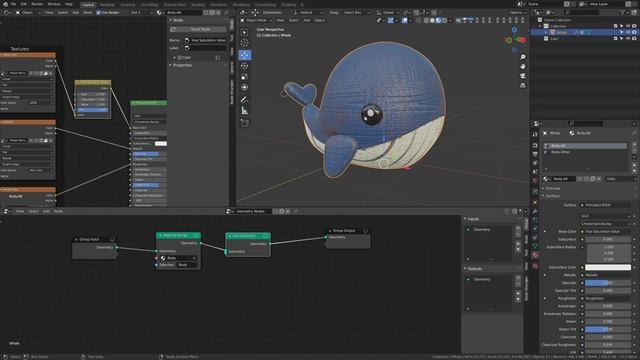This screenshot has height=360, width=640.
Task: Click the Join Geometry node header
Action: coord(248,236)
